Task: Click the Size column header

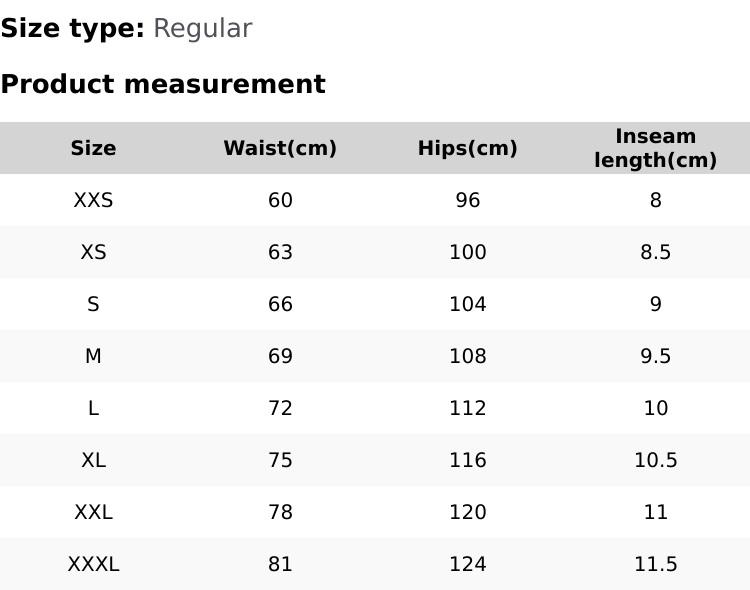Action: point(93,148)
